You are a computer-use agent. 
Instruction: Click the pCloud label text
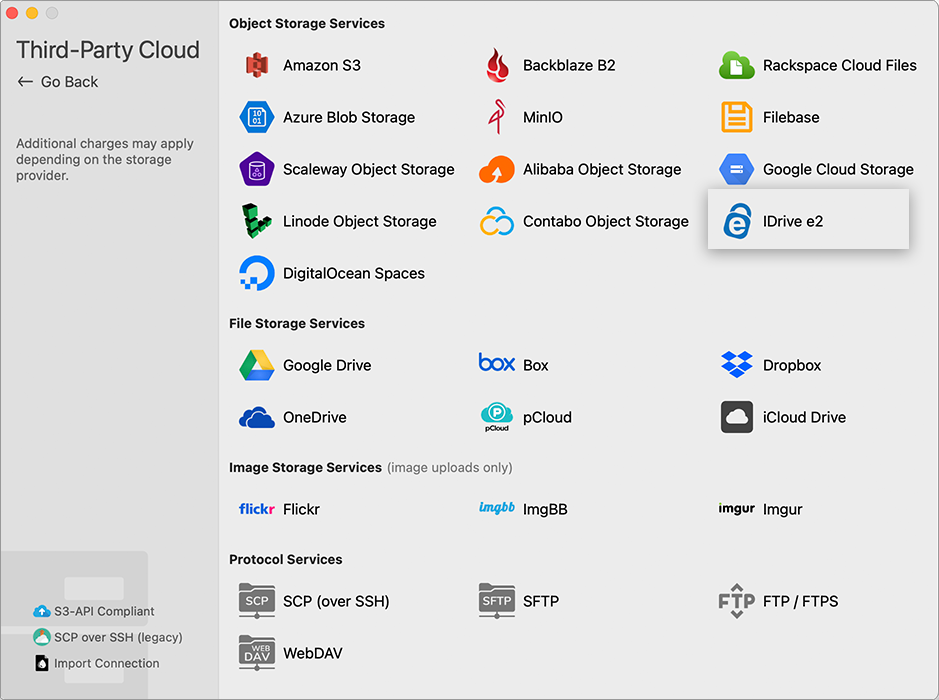coord(547,417)
